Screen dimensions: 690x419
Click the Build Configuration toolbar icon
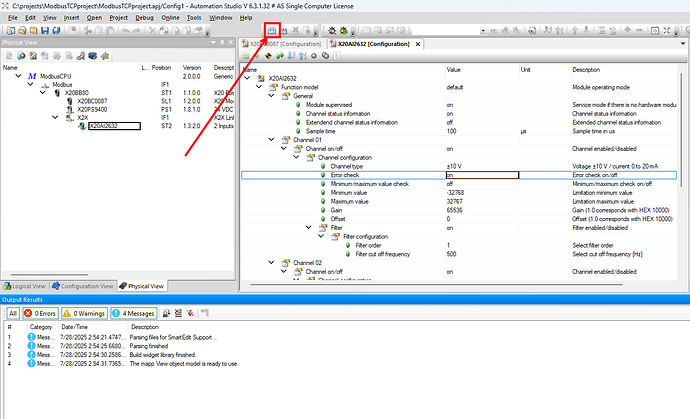(272, 30)
